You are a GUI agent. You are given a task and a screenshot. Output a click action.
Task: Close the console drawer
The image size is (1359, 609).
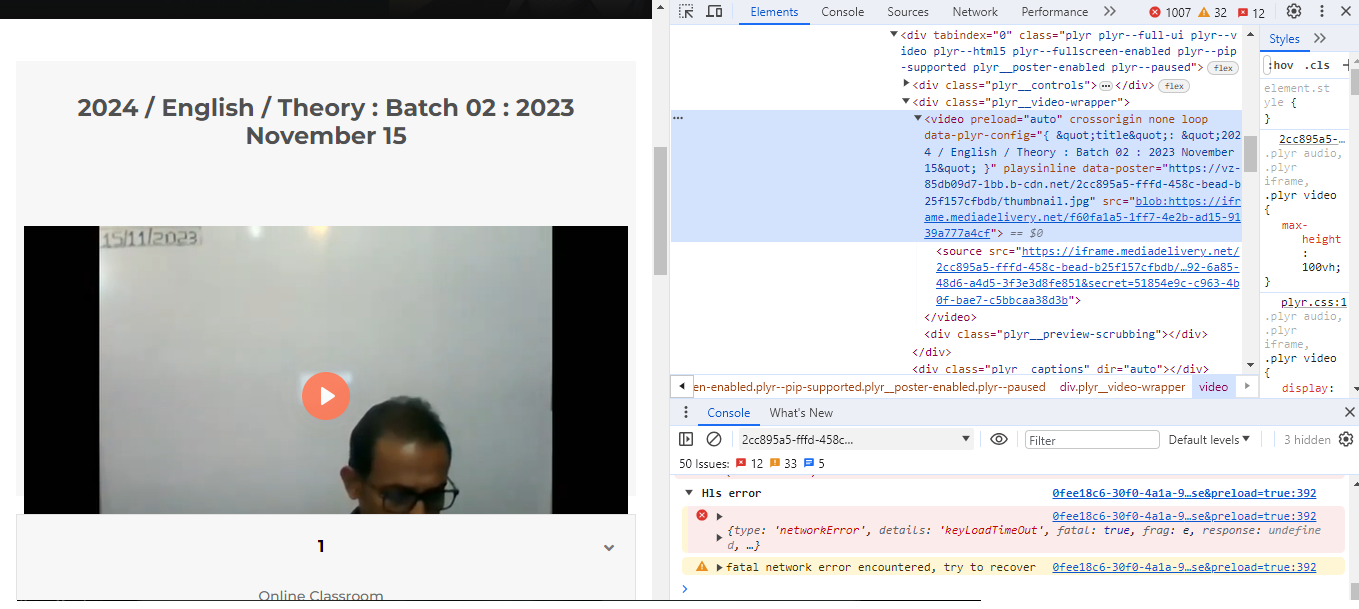[x=1350, y=412]
